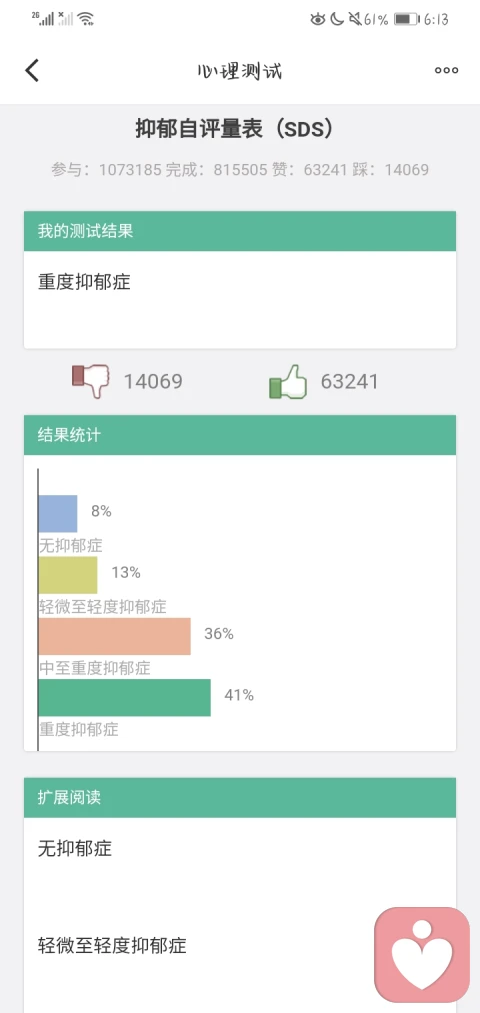Click the blue 8% 无抑郁症 bar
Image resolution: width=480 pixels, height=1013 pixels.
point(58,514)
